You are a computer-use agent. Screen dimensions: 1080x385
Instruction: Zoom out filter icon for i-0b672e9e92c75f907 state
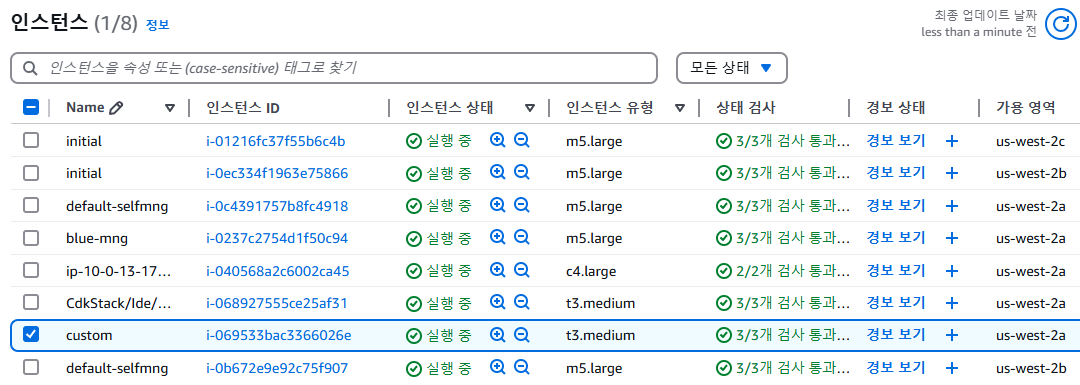click(x=521, y=368)
